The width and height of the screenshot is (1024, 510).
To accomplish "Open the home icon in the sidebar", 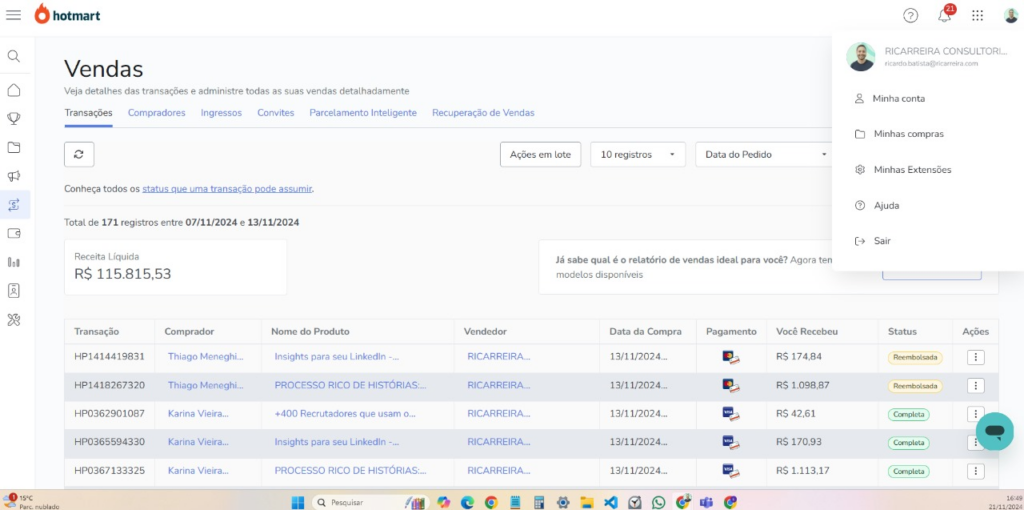I will coord(14,90).
